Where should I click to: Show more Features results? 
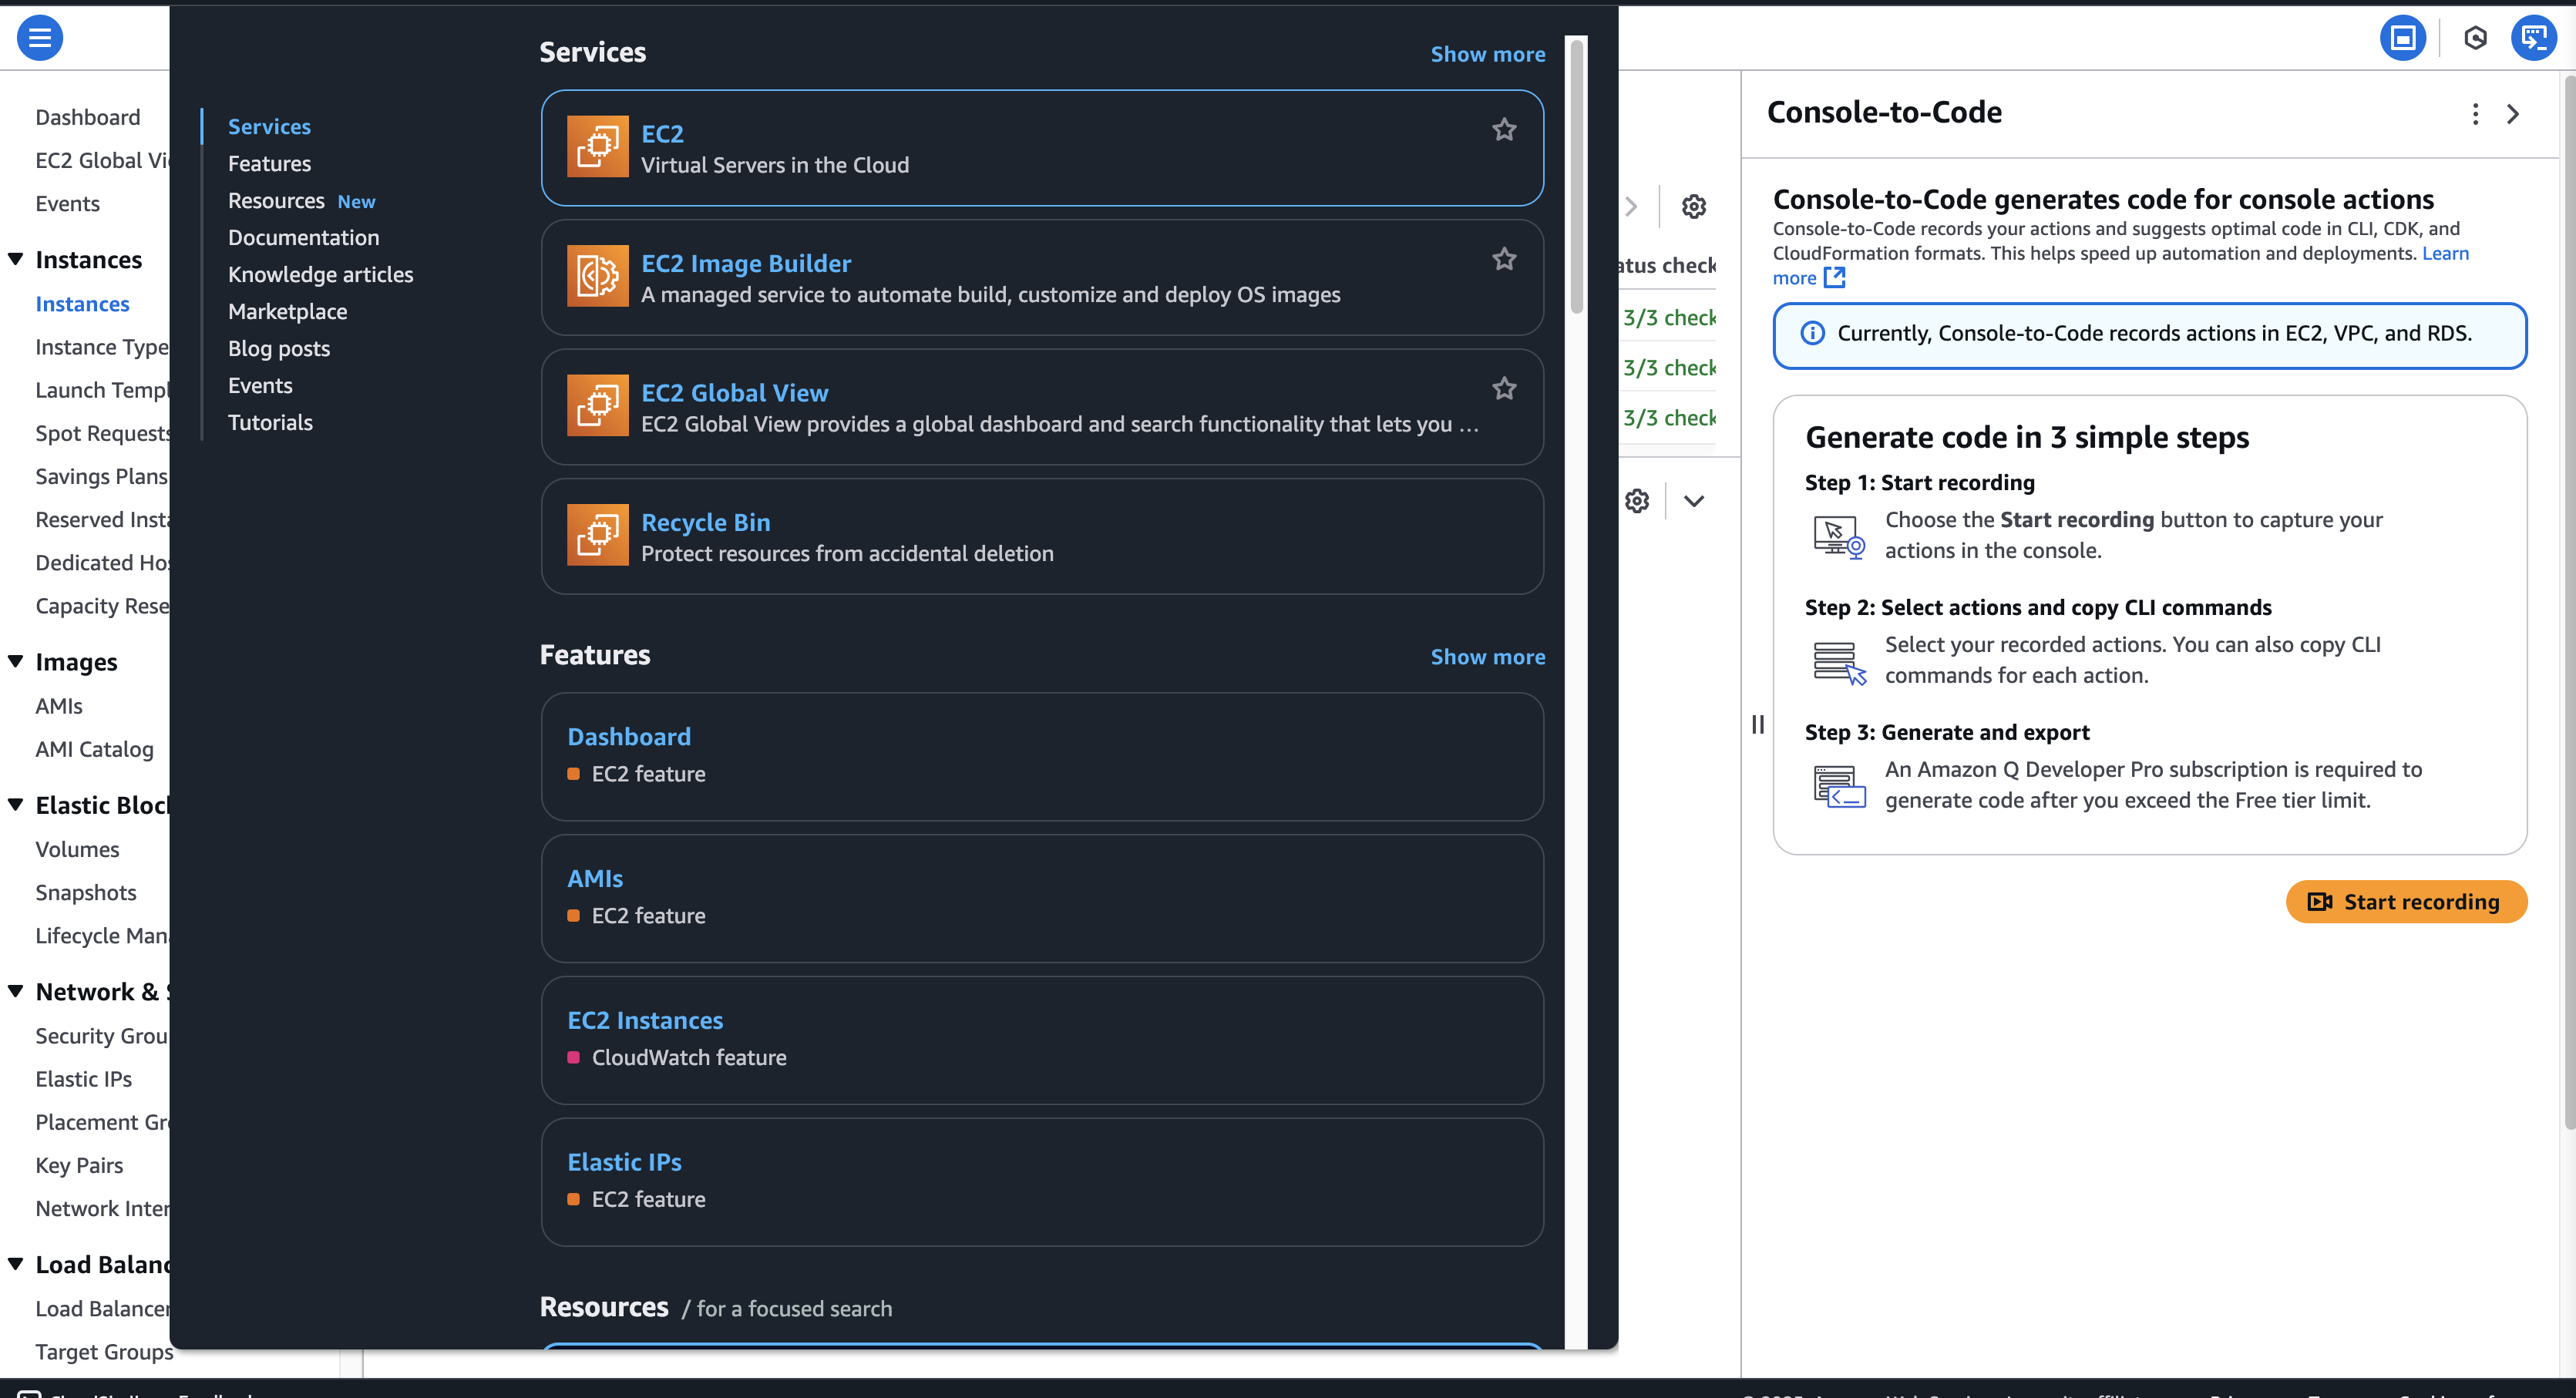1487,657
